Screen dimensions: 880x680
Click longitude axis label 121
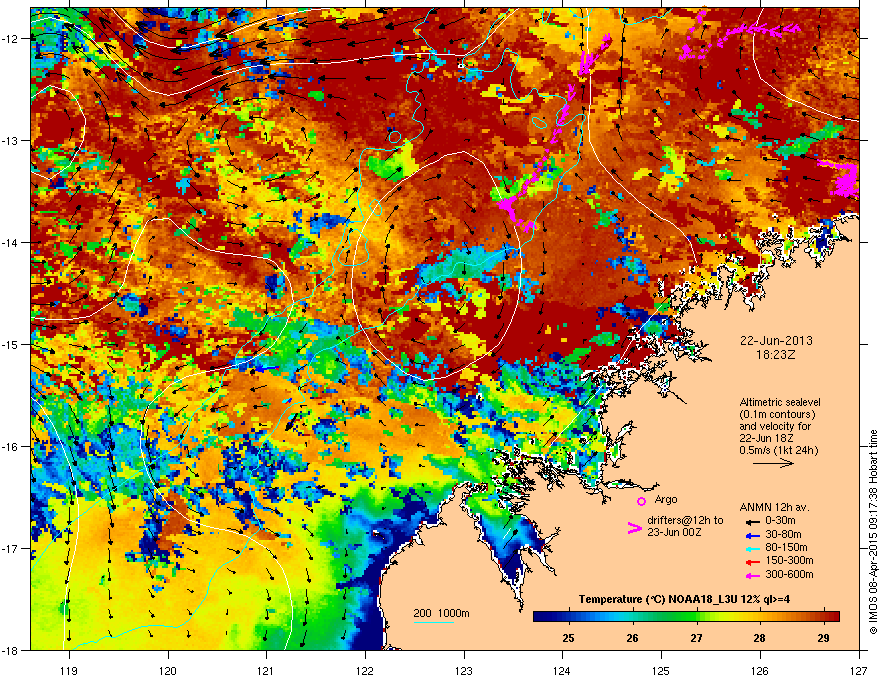tap(266, 670)
